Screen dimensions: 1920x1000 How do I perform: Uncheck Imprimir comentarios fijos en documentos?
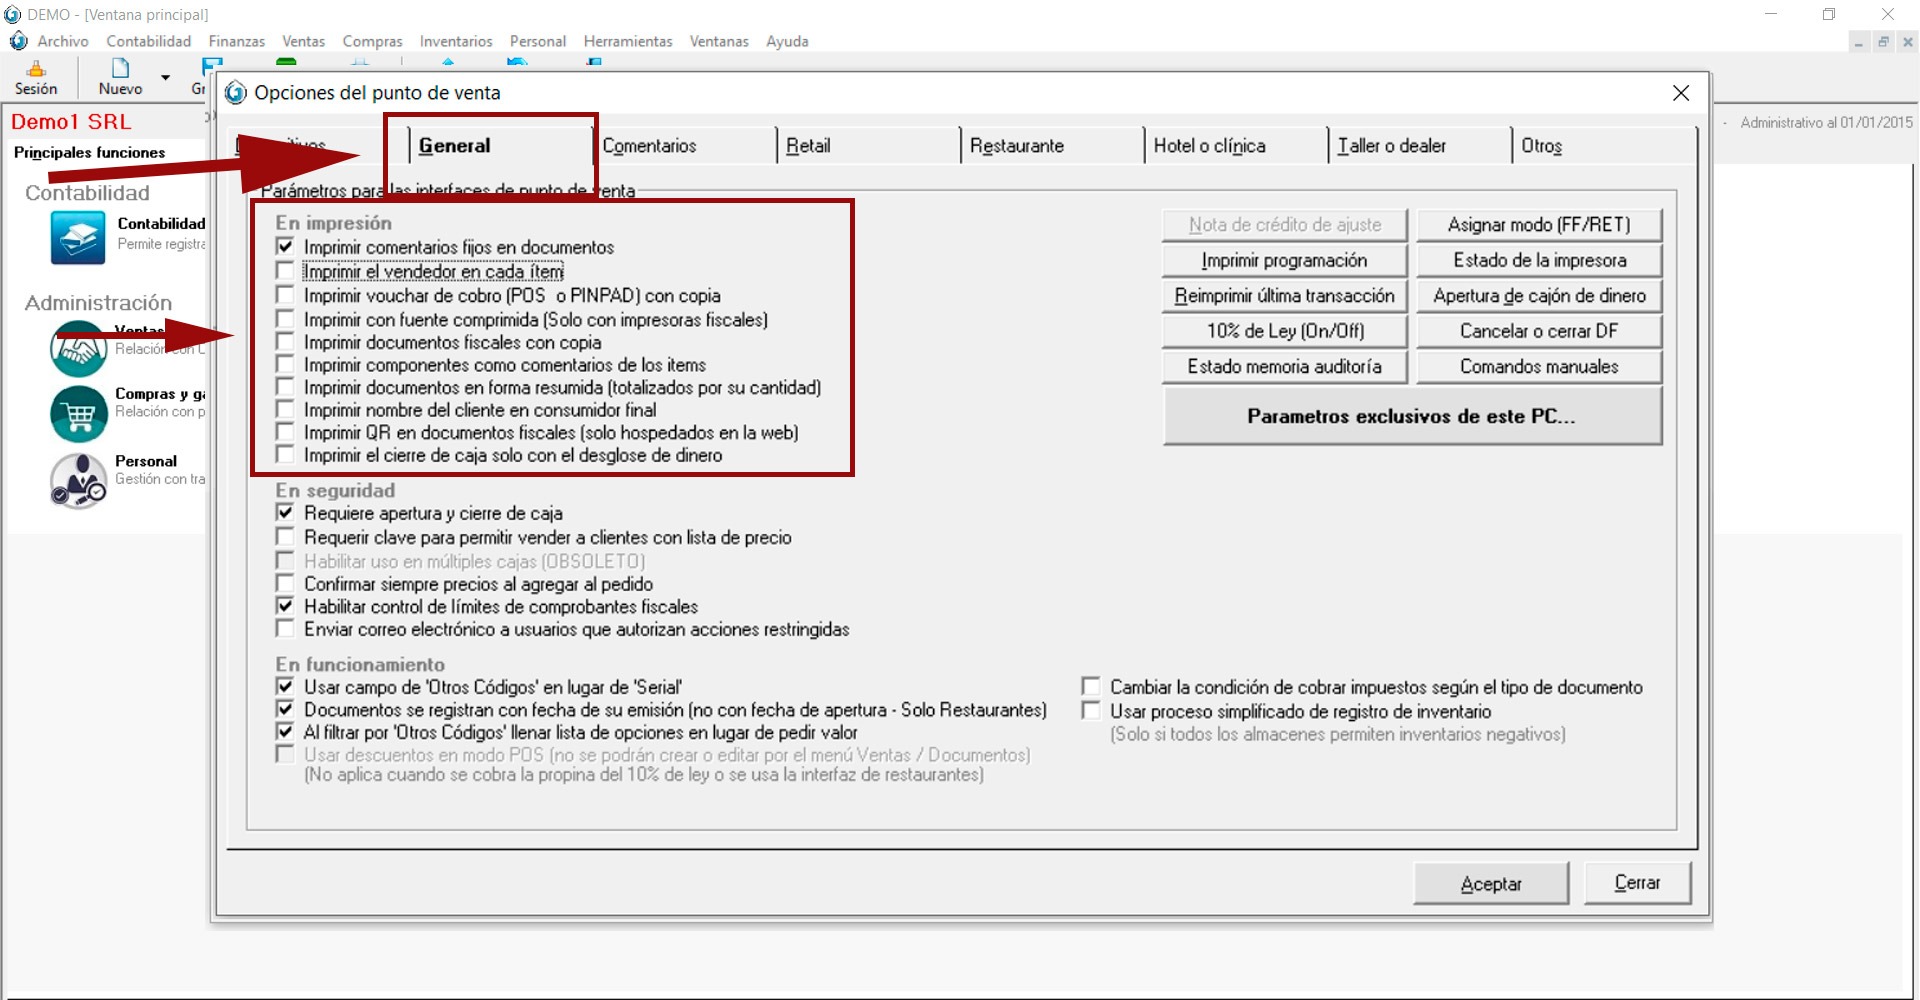click(286, 247)
